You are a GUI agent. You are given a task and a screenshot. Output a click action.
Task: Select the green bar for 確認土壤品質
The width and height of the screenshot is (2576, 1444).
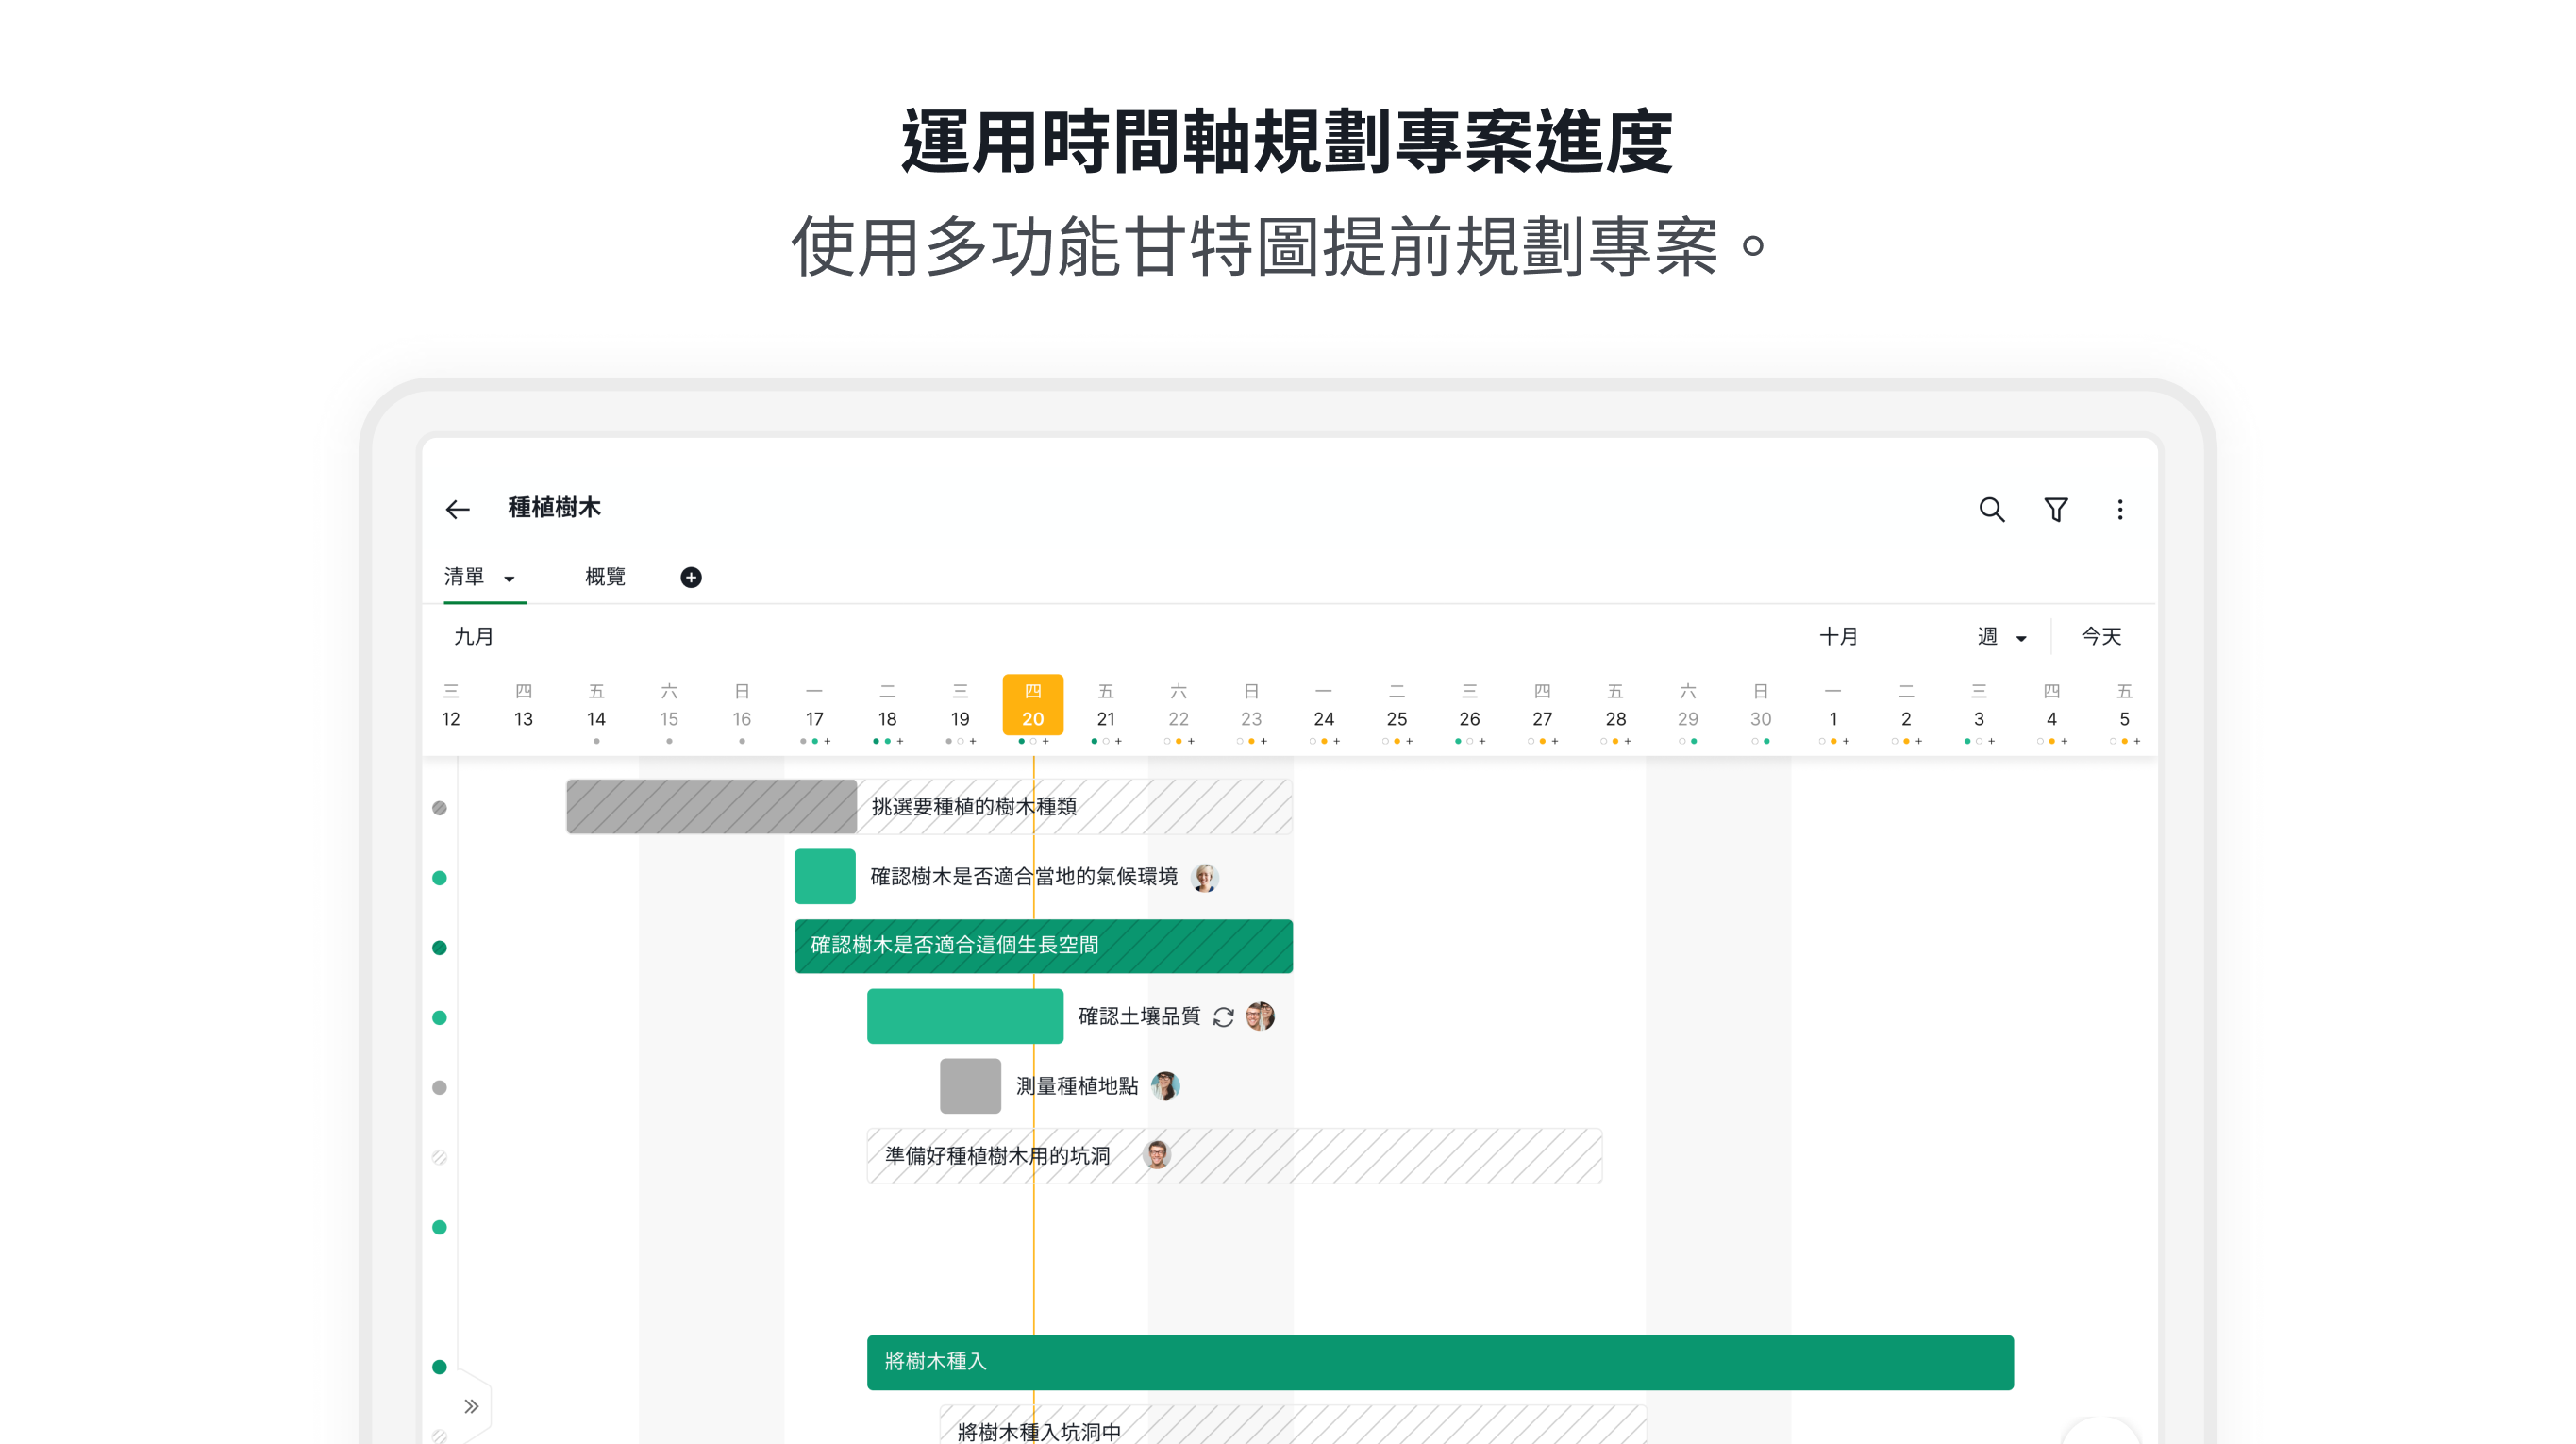pos(964,1016)
